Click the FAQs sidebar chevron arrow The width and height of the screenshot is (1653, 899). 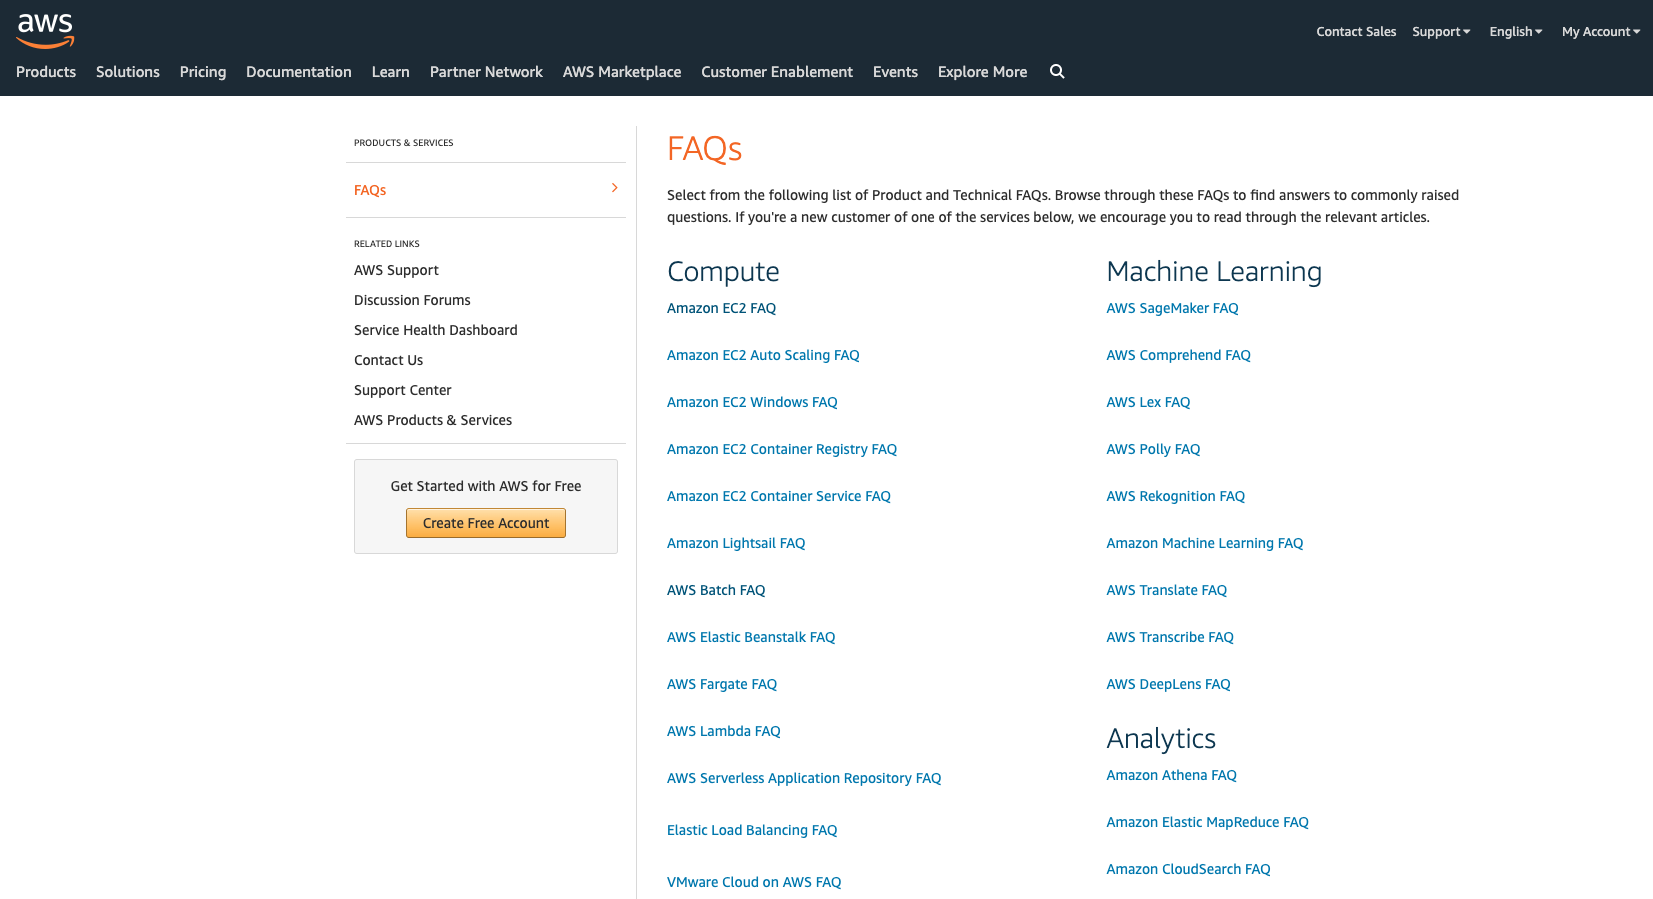[x=614, y=188]
